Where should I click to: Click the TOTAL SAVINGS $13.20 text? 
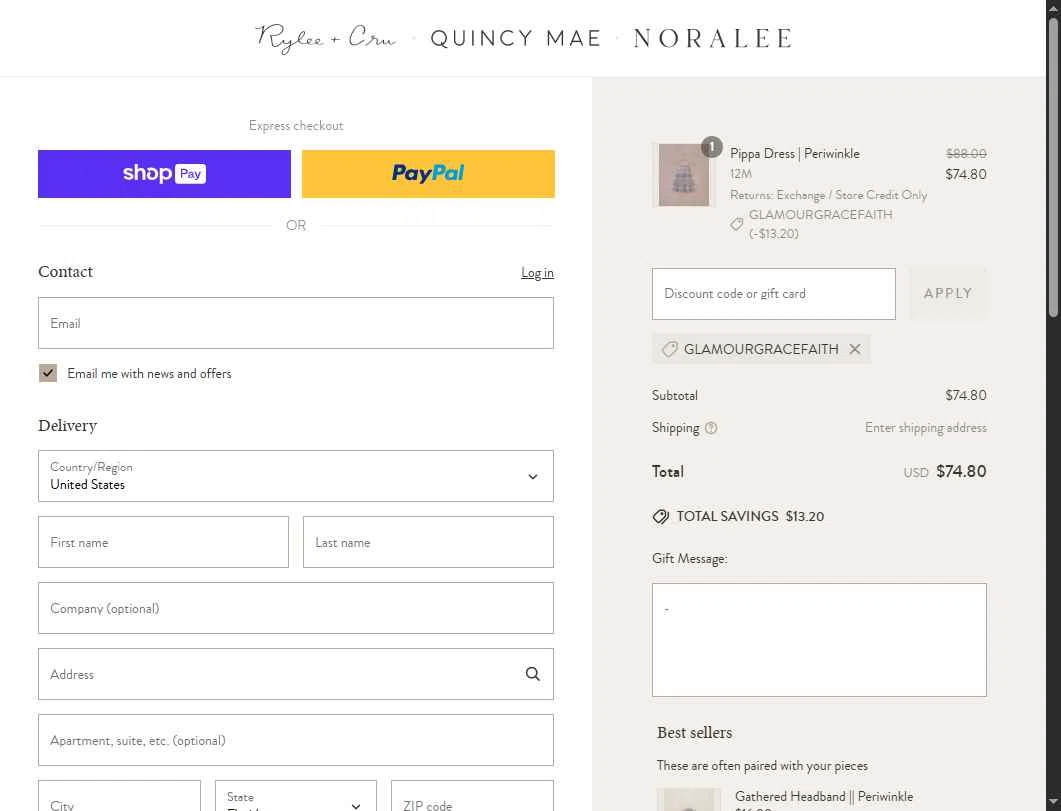click(x=750, y=516)
